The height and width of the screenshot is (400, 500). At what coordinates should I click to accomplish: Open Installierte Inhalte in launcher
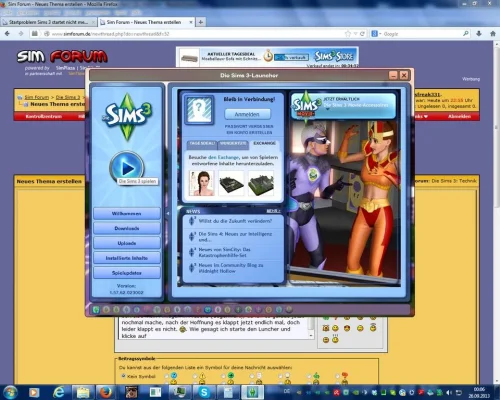tap(127, 258)
